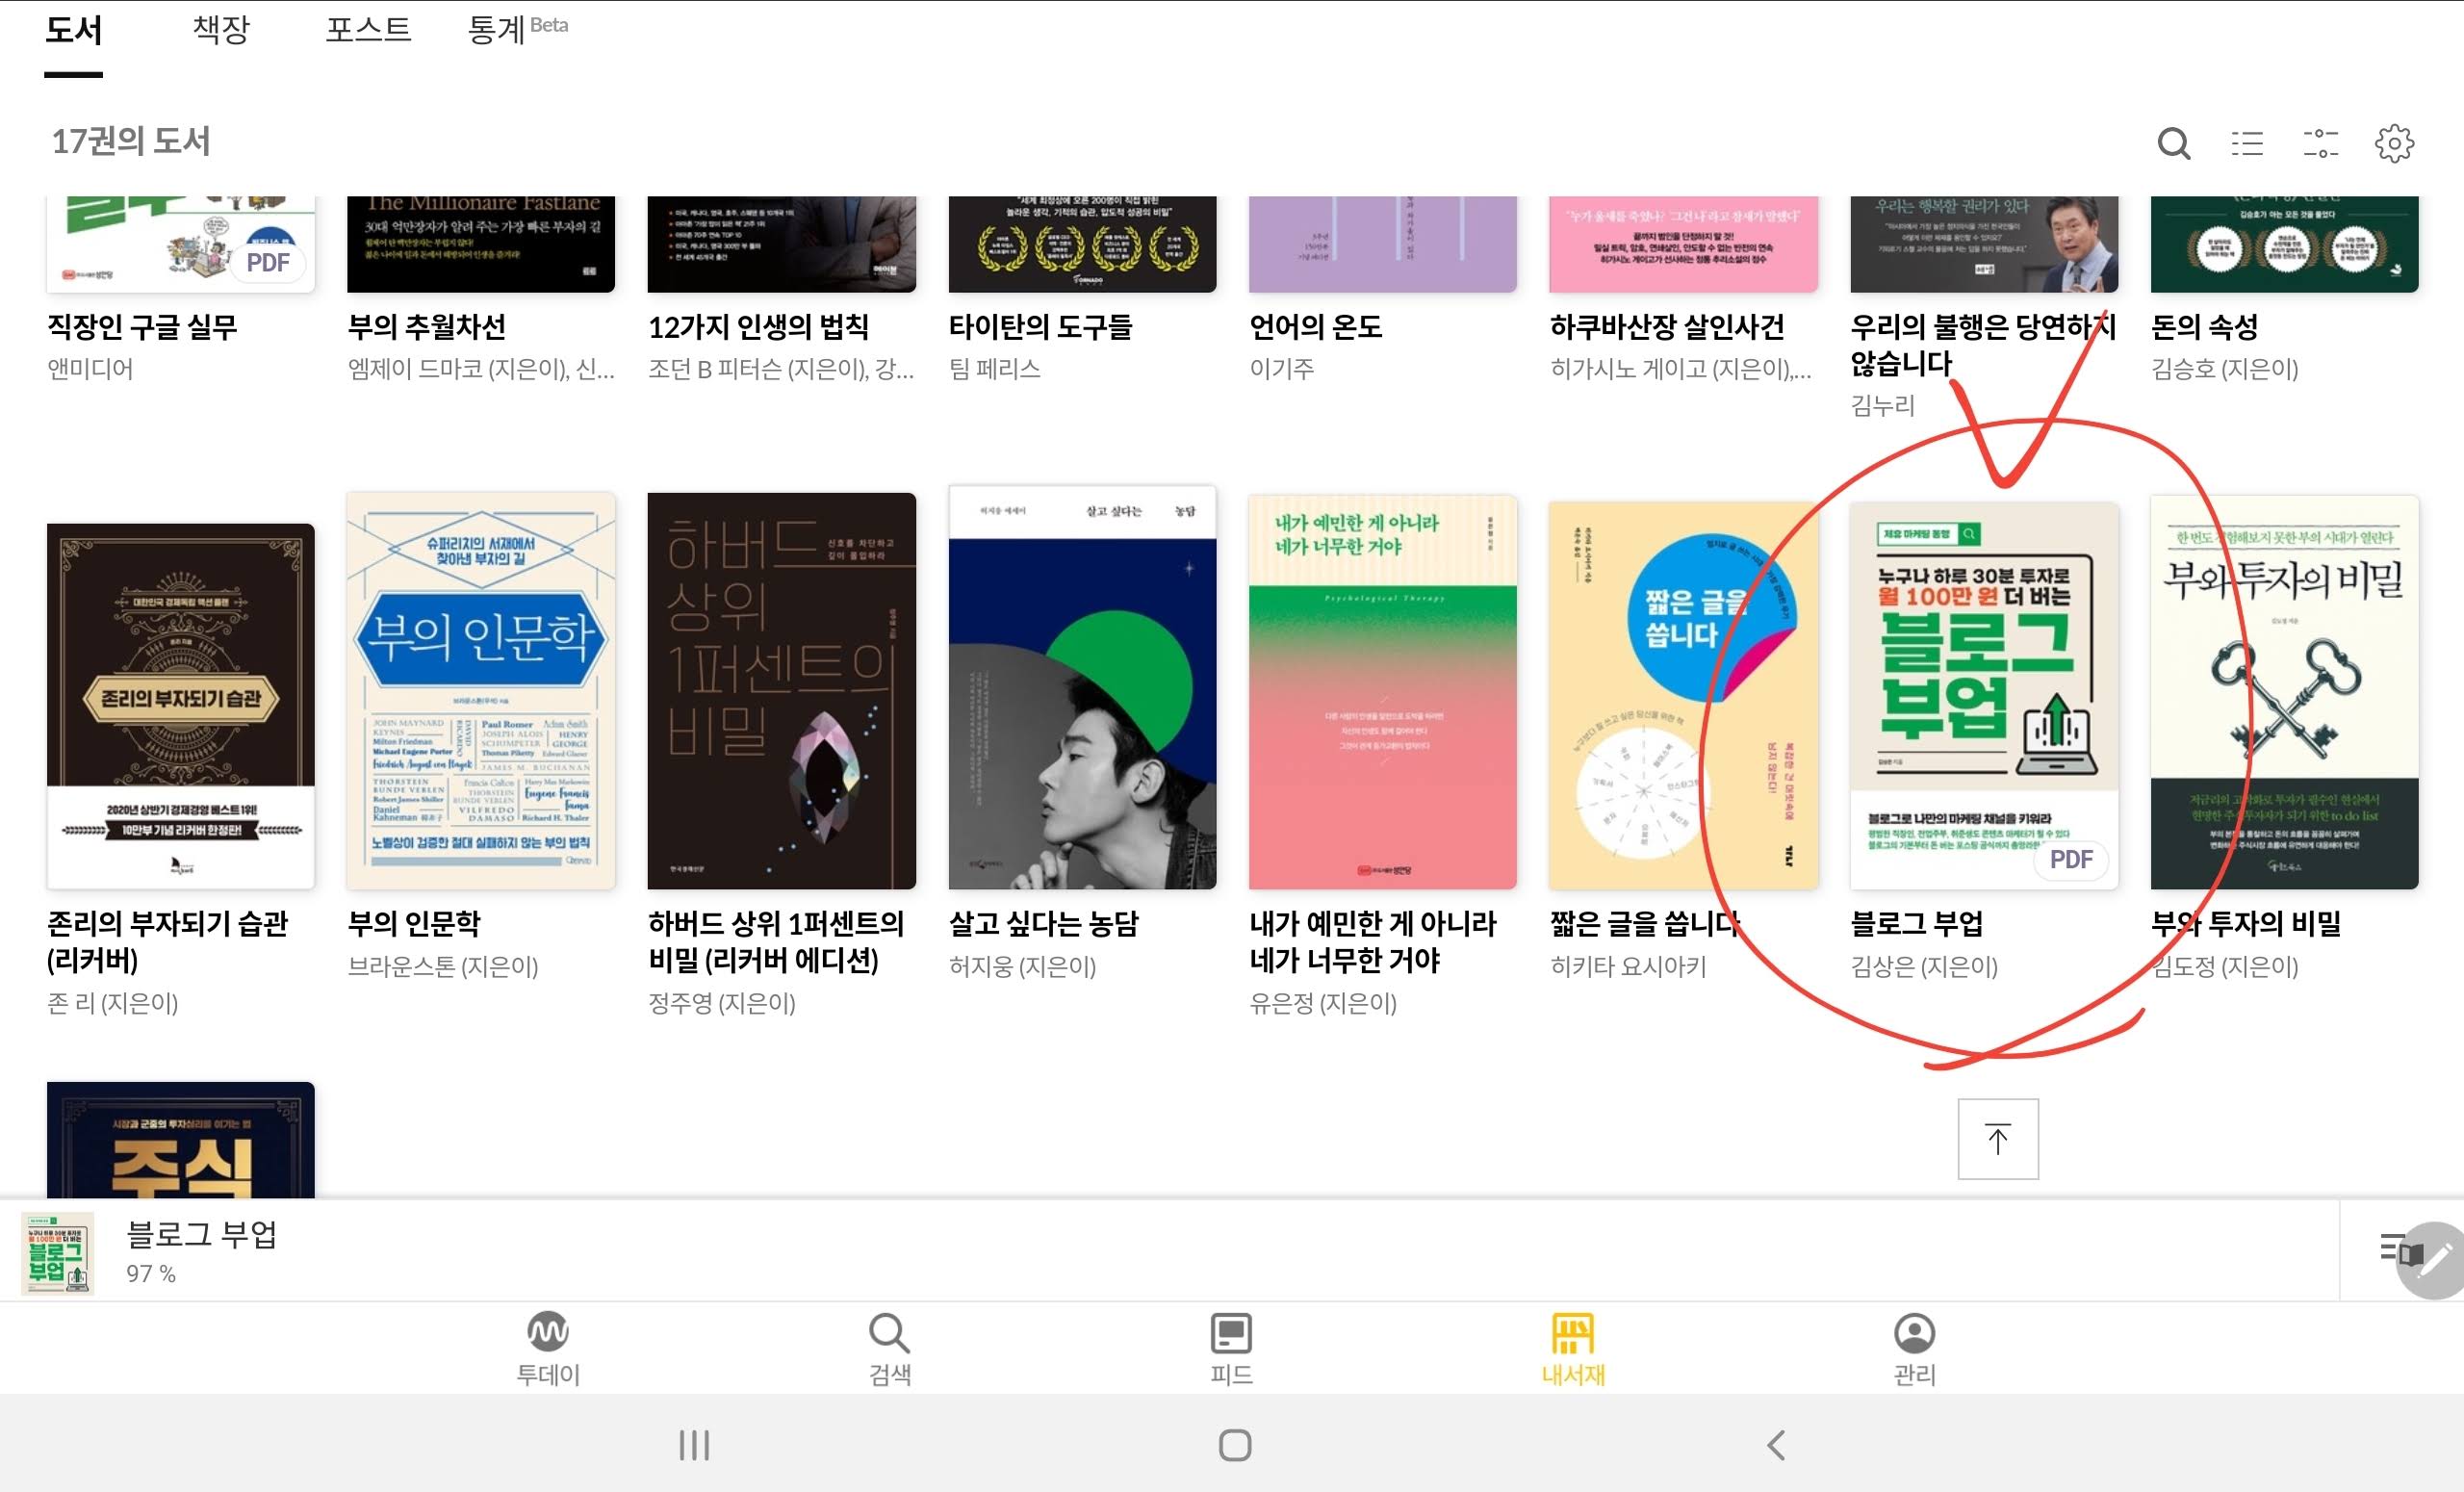This screenshot has height=1492, width=2464.
Task: Tap the Android home button
Action: point(1235,1445)
